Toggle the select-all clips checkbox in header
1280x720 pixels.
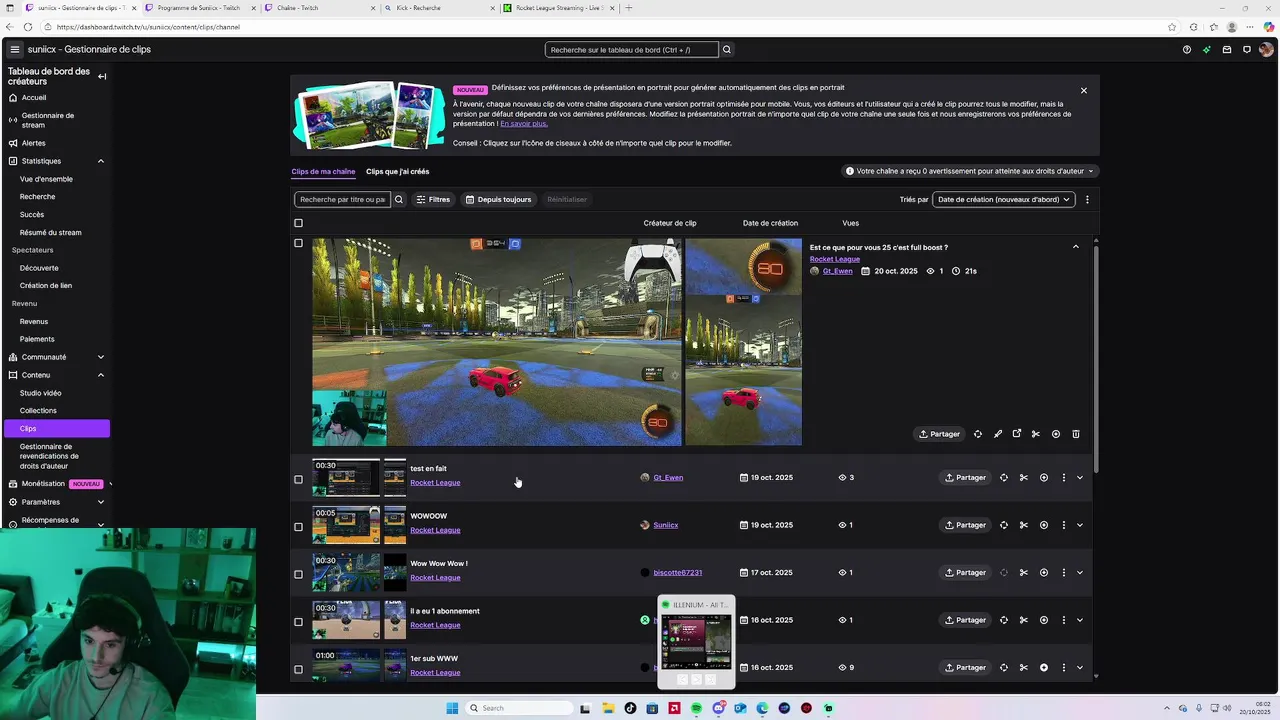pos(298,223)
